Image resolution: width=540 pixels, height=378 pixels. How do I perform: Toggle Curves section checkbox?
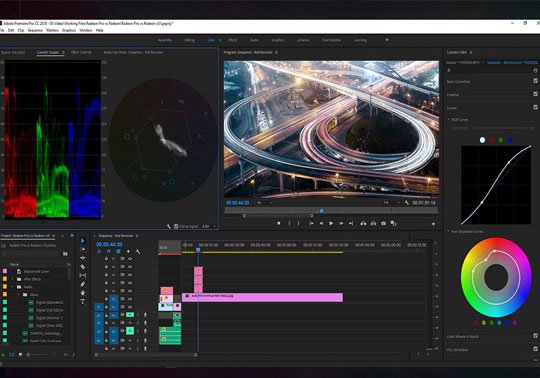point(536,107)
